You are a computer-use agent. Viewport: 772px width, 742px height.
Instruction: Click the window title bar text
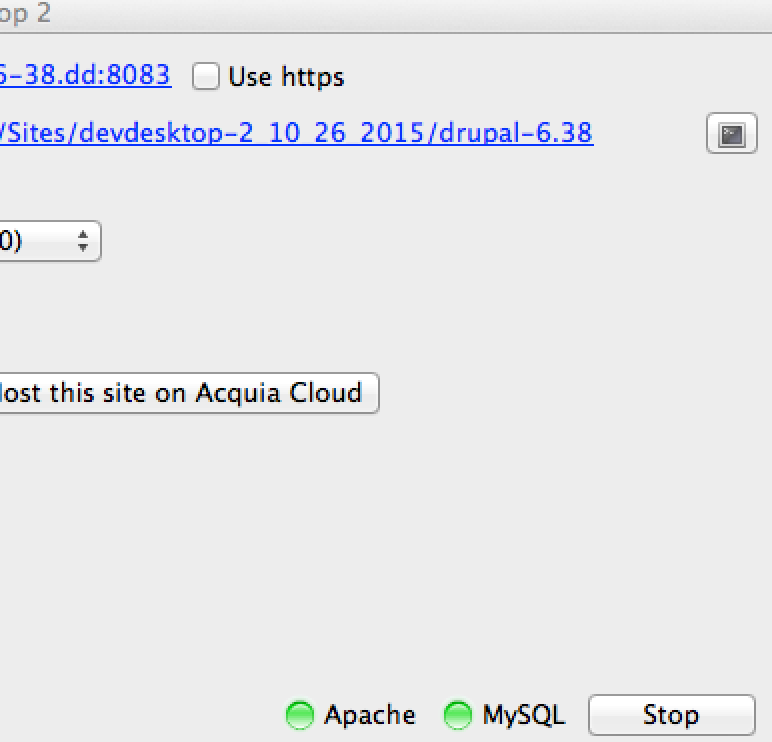click(26, 13)
